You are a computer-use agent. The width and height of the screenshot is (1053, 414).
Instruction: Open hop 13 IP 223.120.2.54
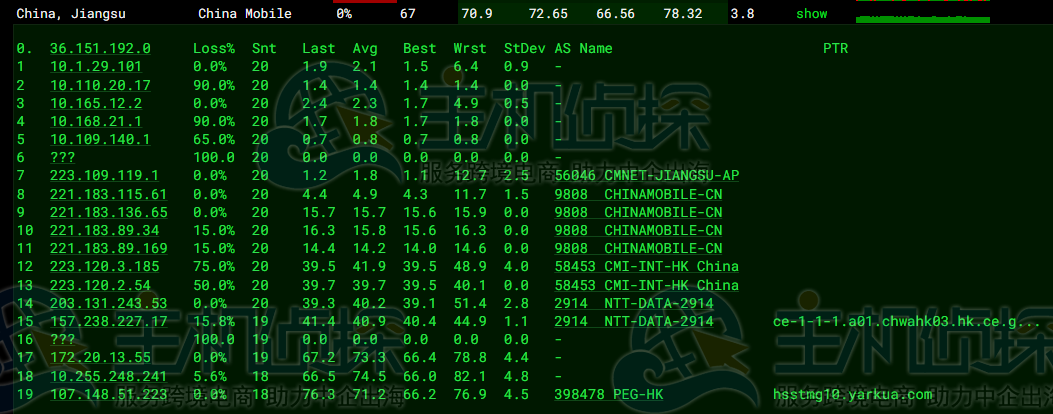pyautogui.click(x=100, y=285)
